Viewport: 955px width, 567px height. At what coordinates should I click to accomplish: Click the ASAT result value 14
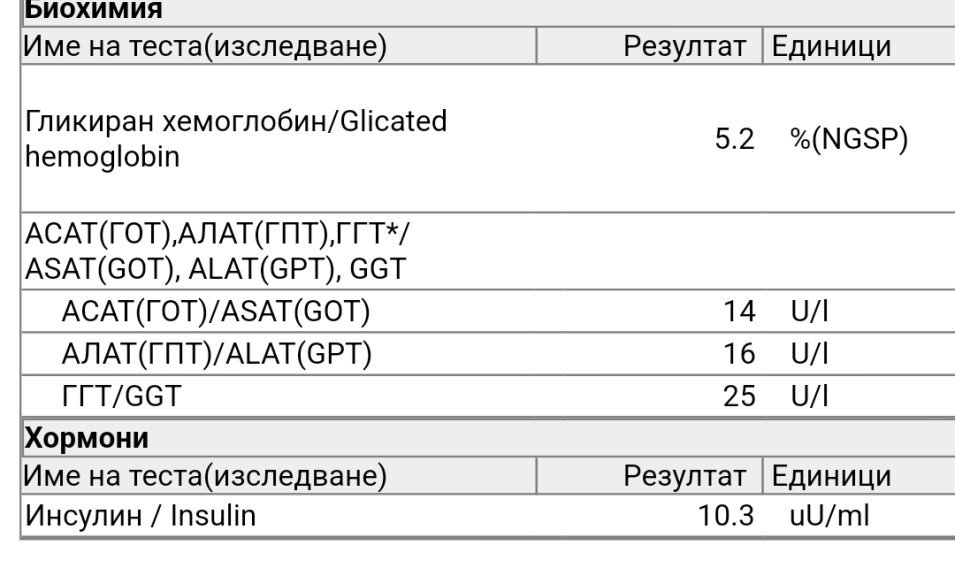pos(739,312)
